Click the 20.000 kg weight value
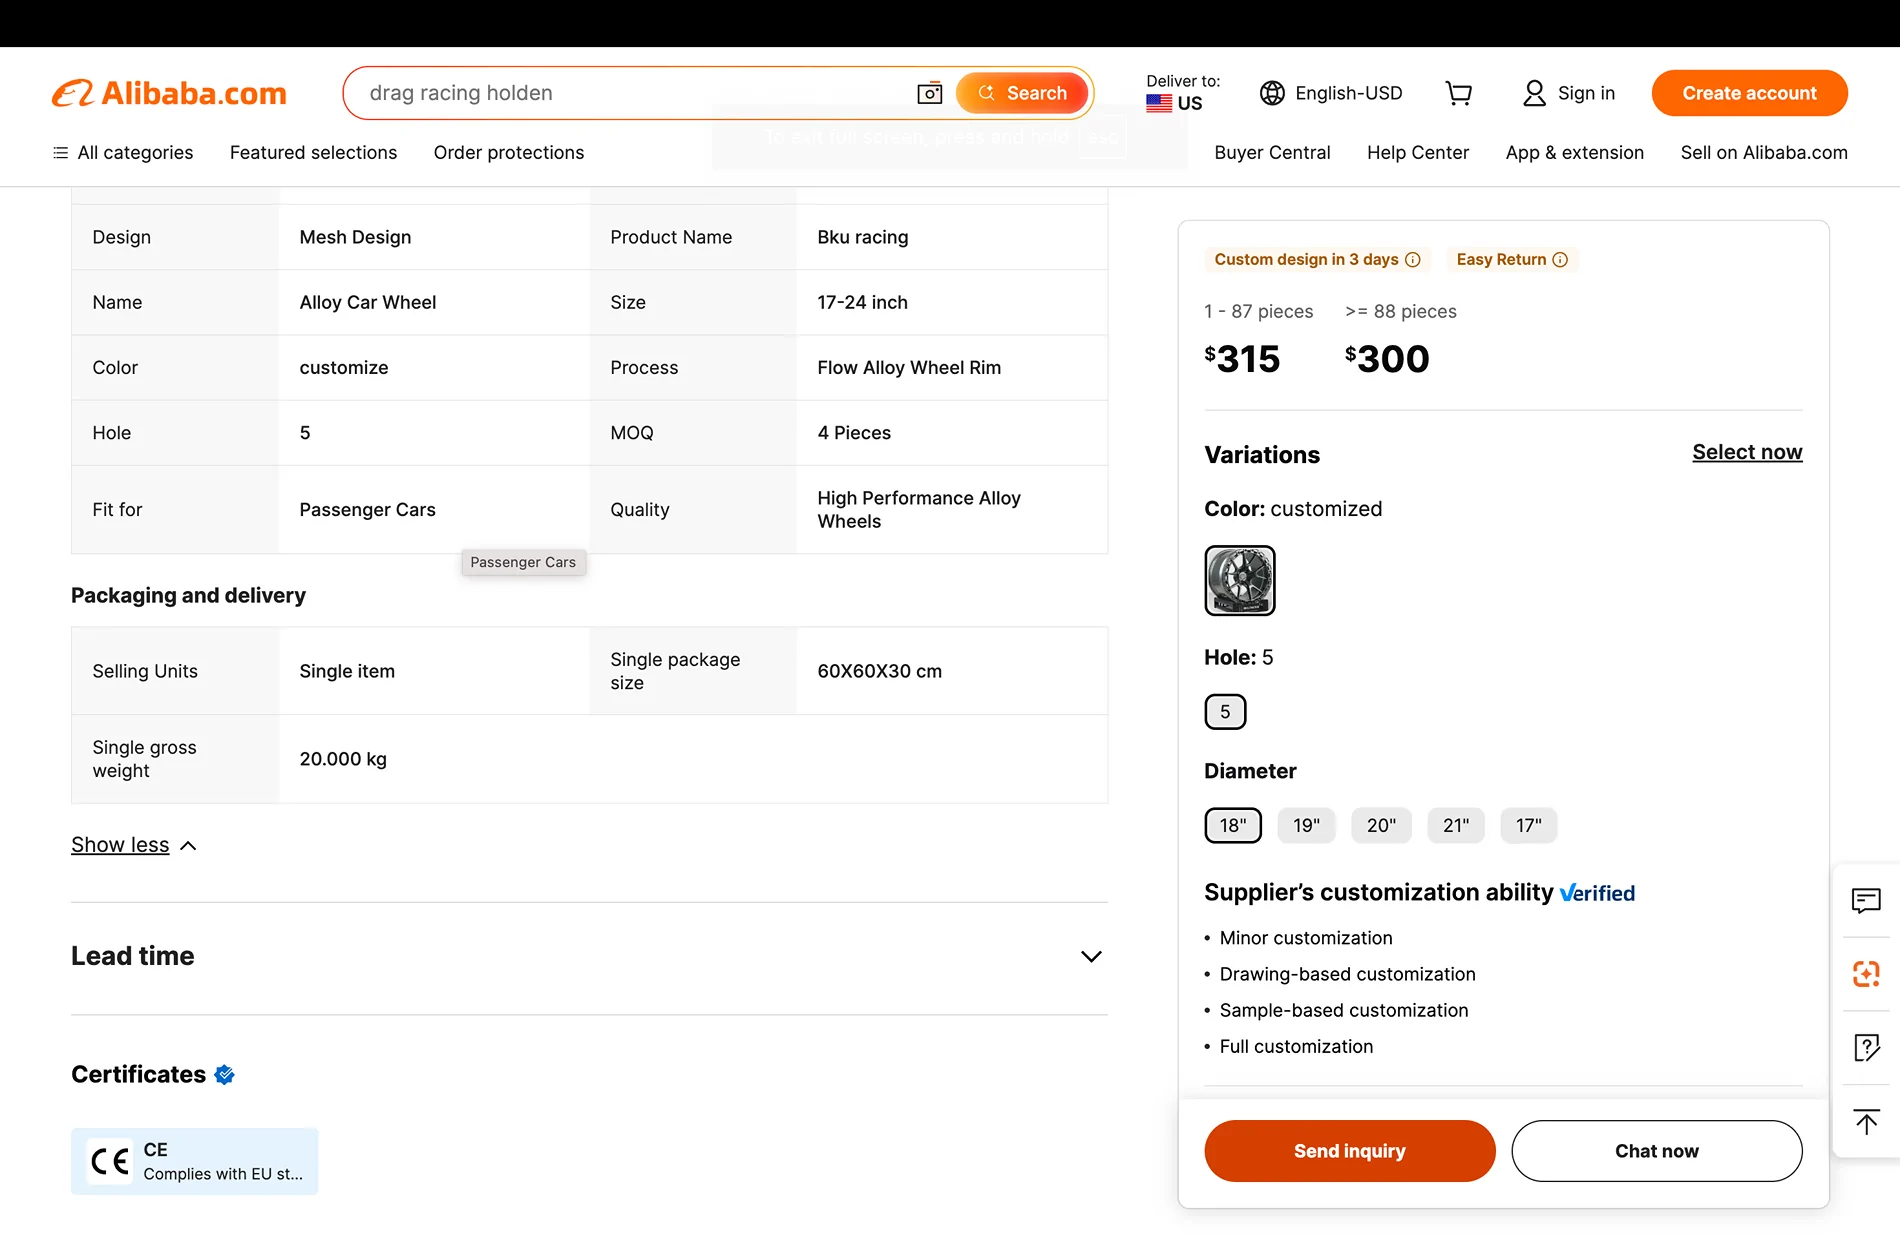 coord(343,760)
